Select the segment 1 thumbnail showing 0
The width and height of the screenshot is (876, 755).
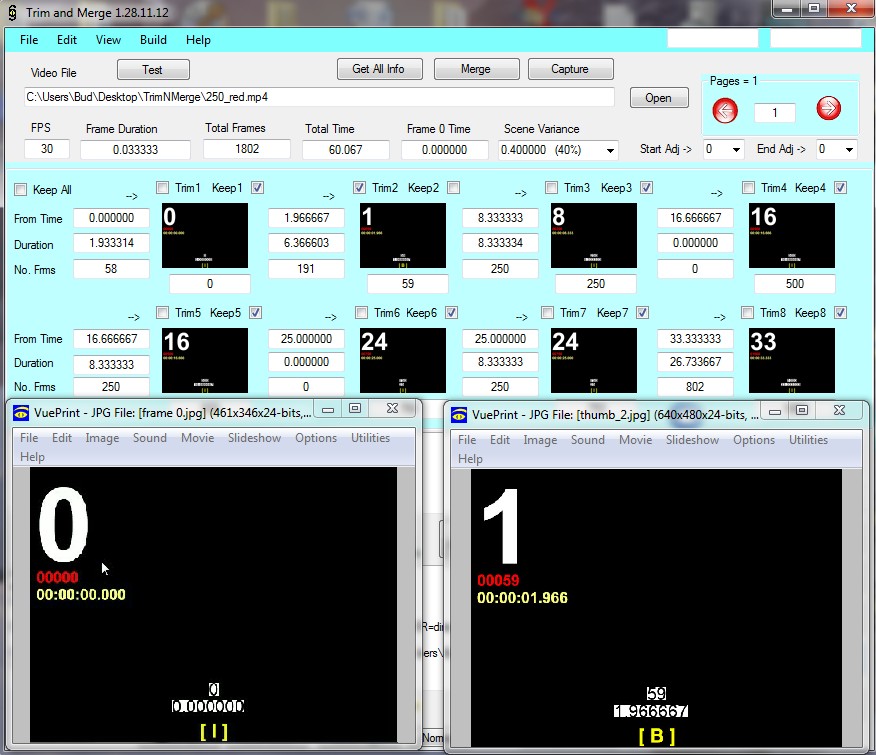click(205, 236)
